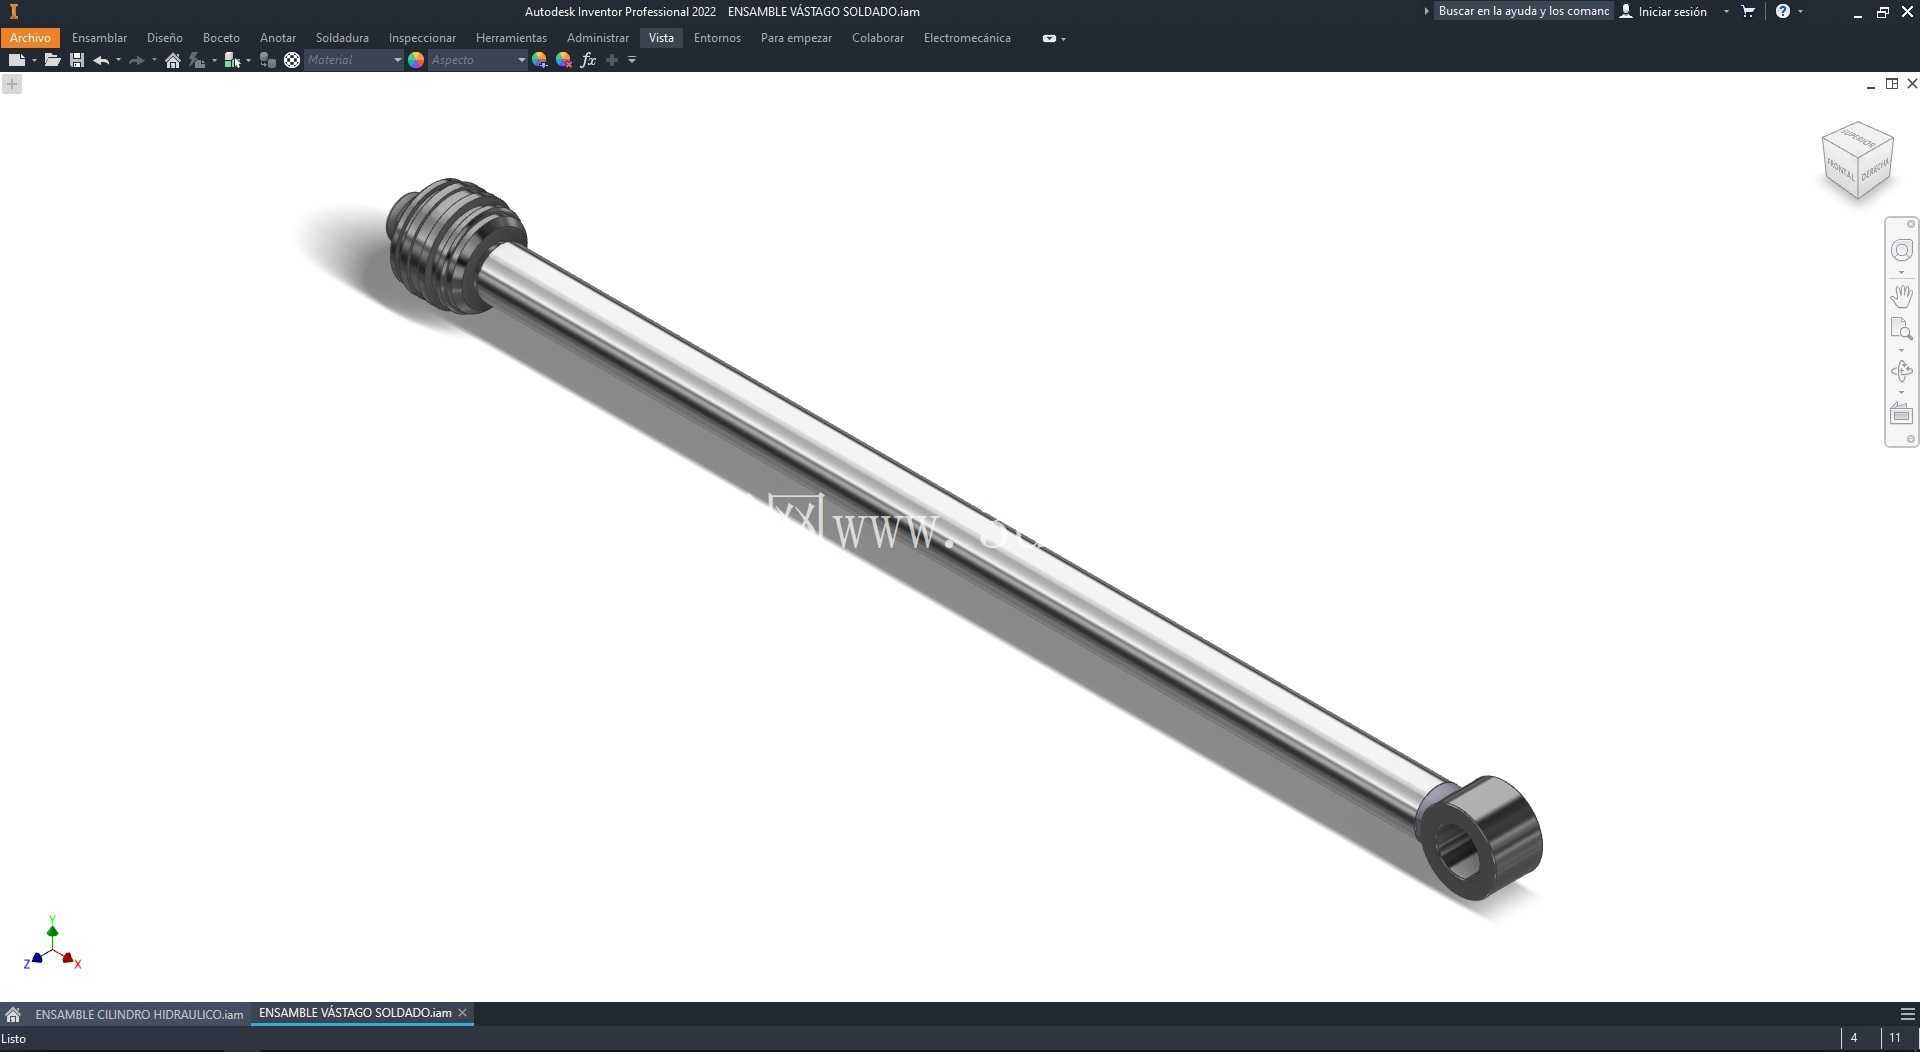Click the Home view icon

pyautogui.click(x=173, y=60)
